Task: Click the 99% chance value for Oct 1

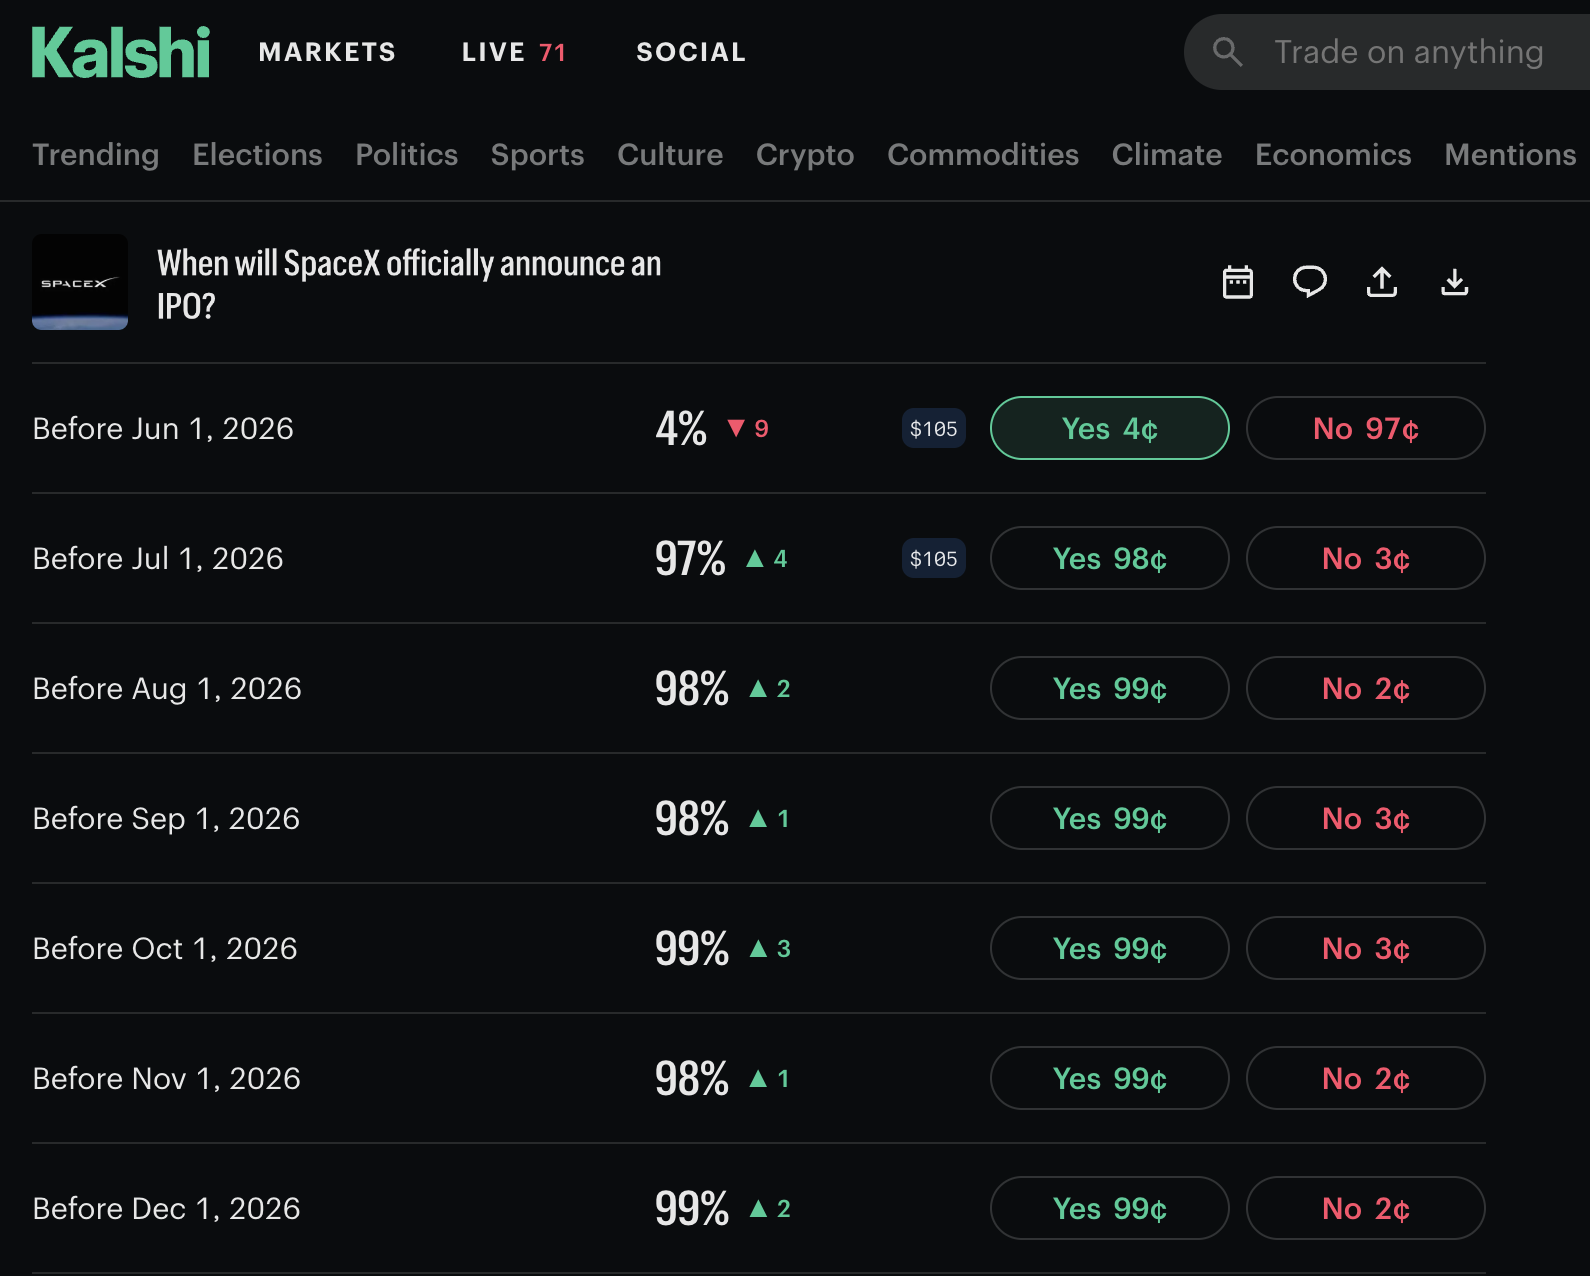Action: (692, 949)
